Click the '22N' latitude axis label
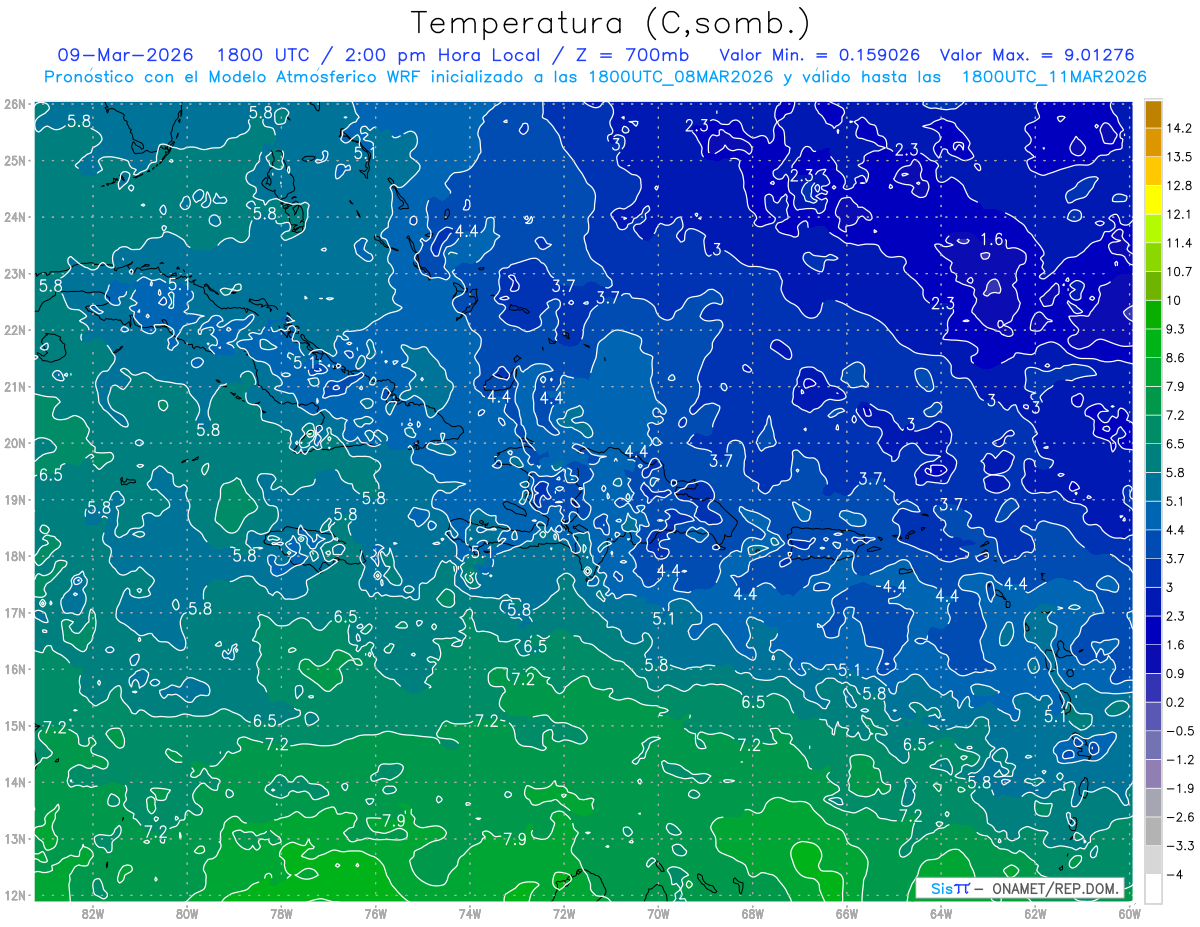The image size is (1200, 927). (x=14, y=330)
